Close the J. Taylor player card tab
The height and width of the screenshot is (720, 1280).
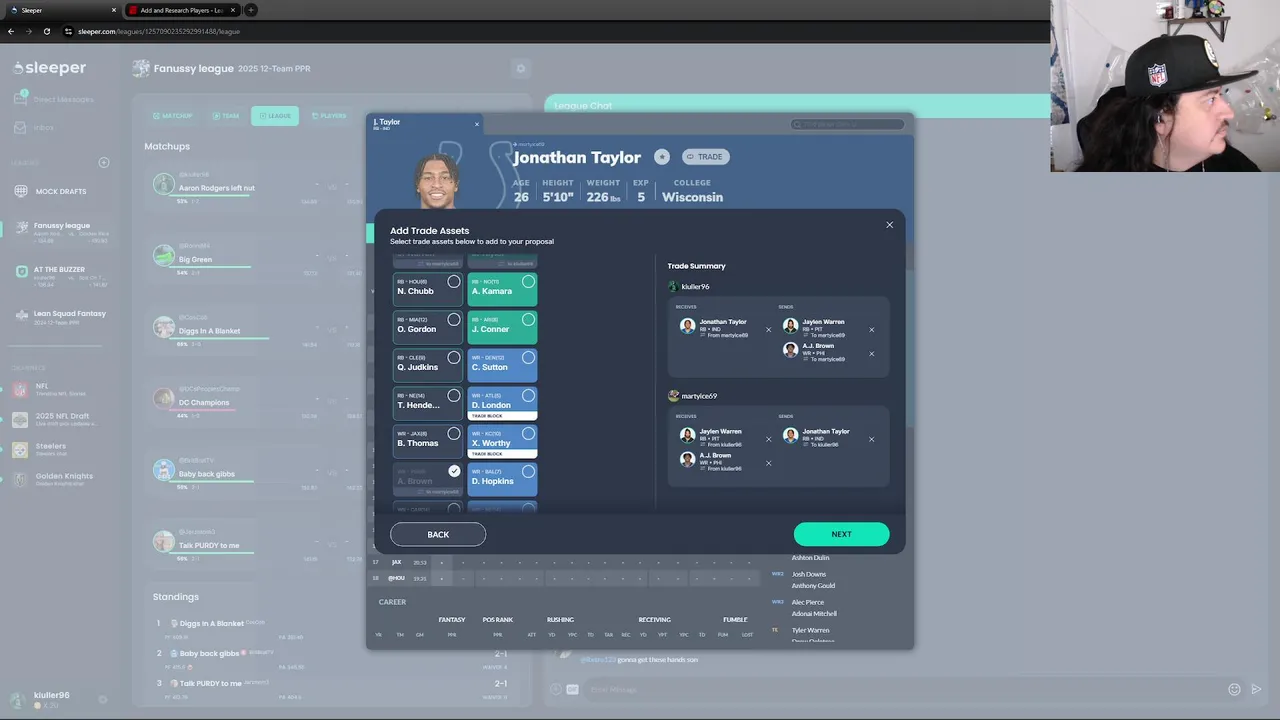(x=476, y=124)
